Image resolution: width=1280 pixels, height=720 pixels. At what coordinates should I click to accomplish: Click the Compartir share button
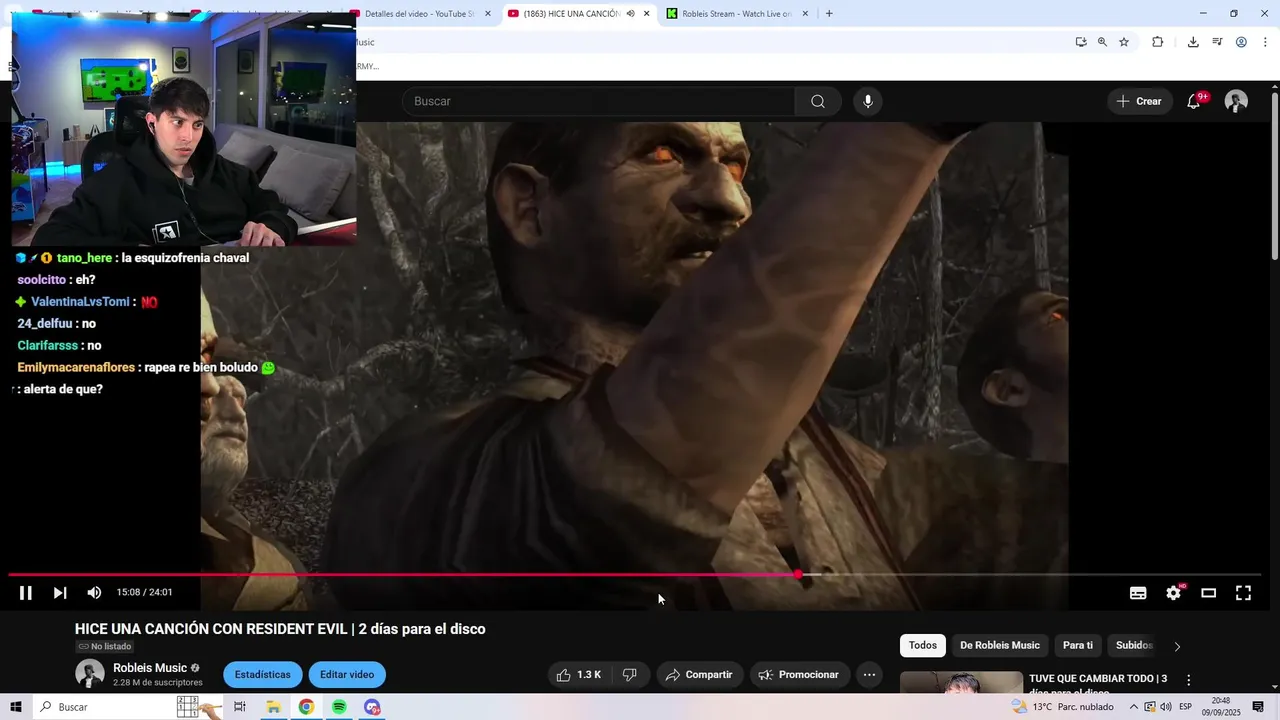click(699, 675)
